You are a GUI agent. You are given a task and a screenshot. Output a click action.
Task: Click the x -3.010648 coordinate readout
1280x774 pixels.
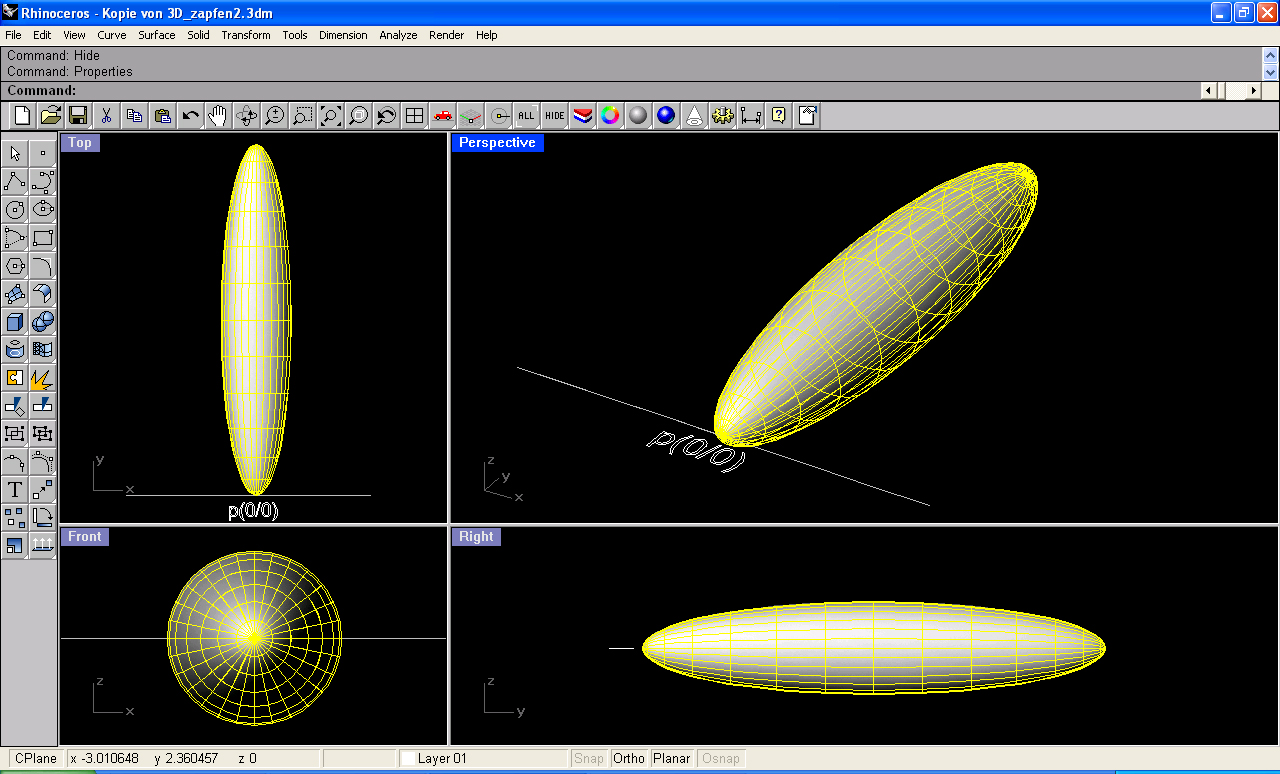pos(105,759)
